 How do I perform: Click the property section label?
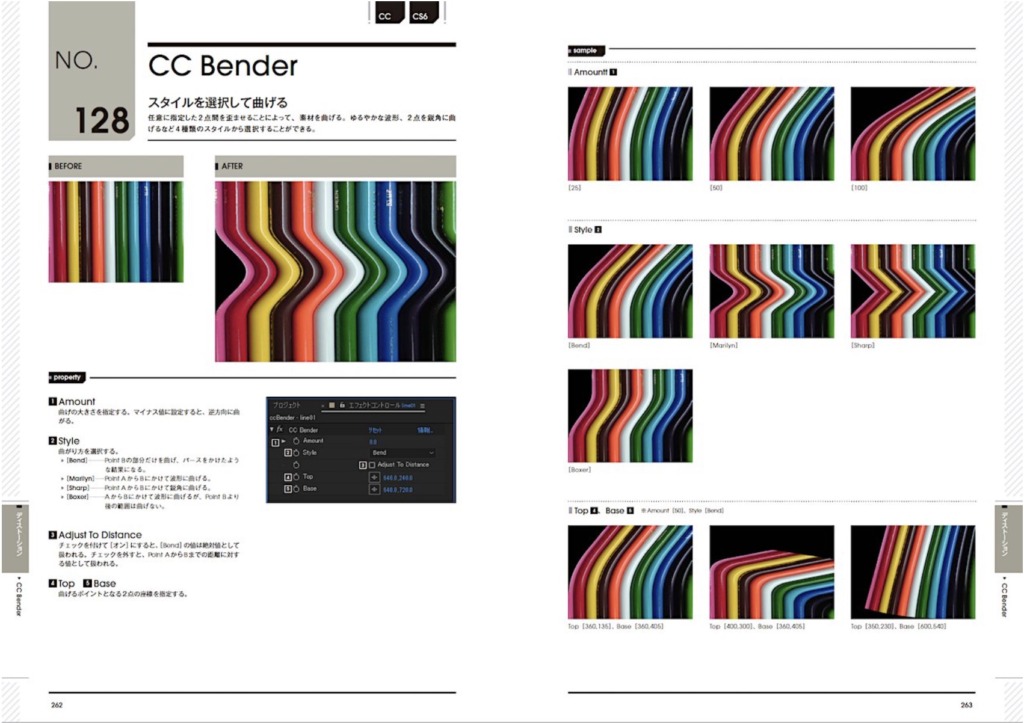[67, 378]
